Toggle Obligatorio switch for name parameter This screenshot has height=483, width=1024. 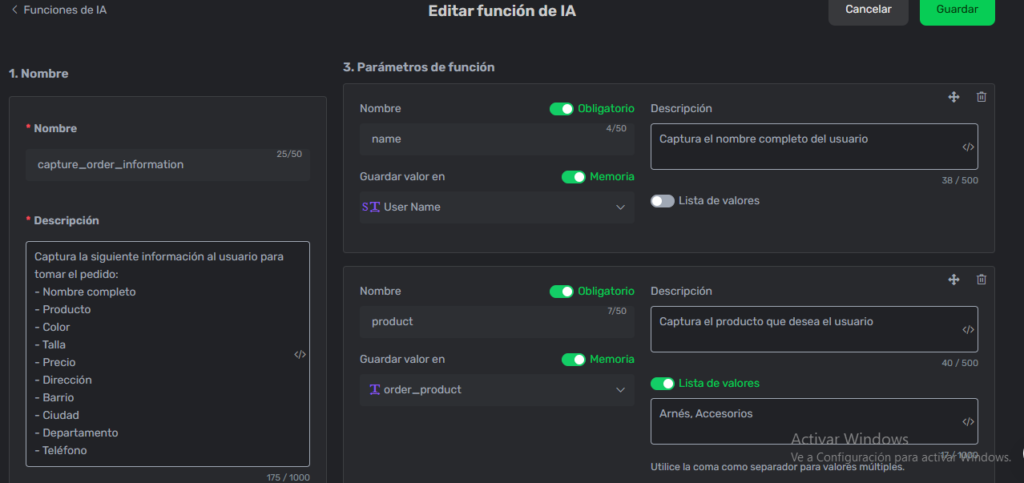click(561, 108)
